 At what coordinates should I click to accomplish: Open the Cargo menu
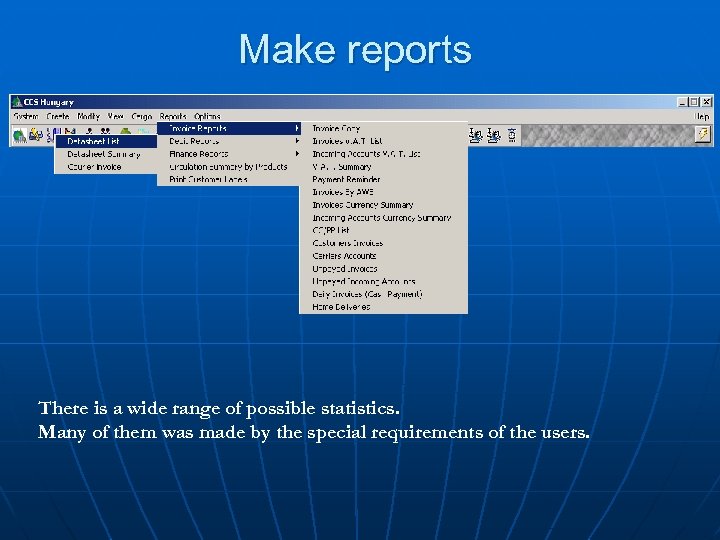[141, 116]
